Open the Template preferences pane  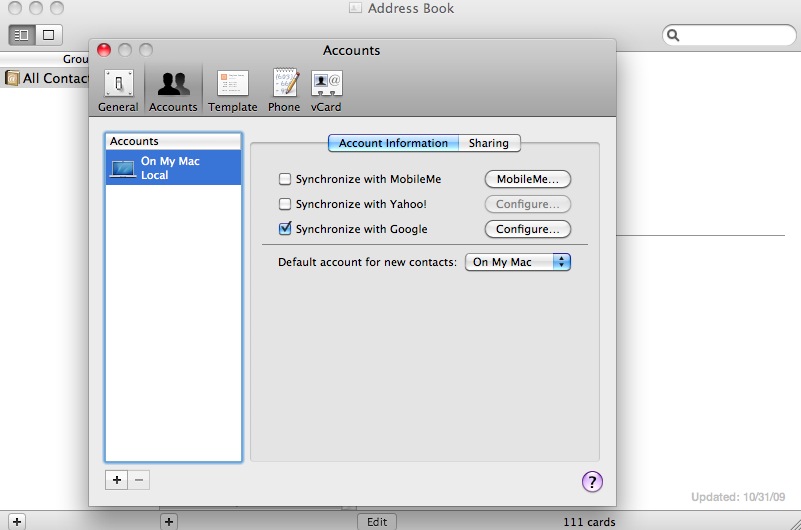point(232,90)
